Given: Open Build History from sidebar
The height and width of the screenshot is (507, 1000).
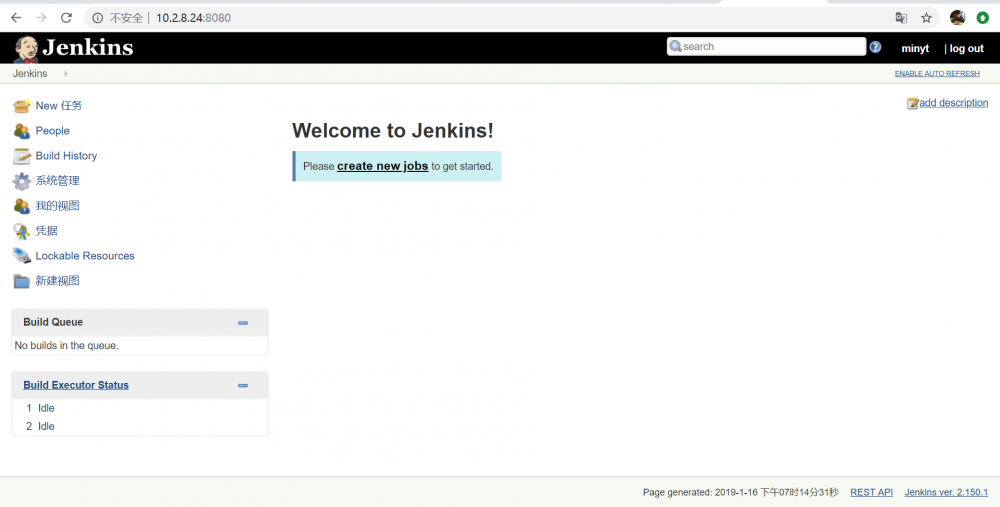Looking at the screenshot, I should tap(66, 156).
